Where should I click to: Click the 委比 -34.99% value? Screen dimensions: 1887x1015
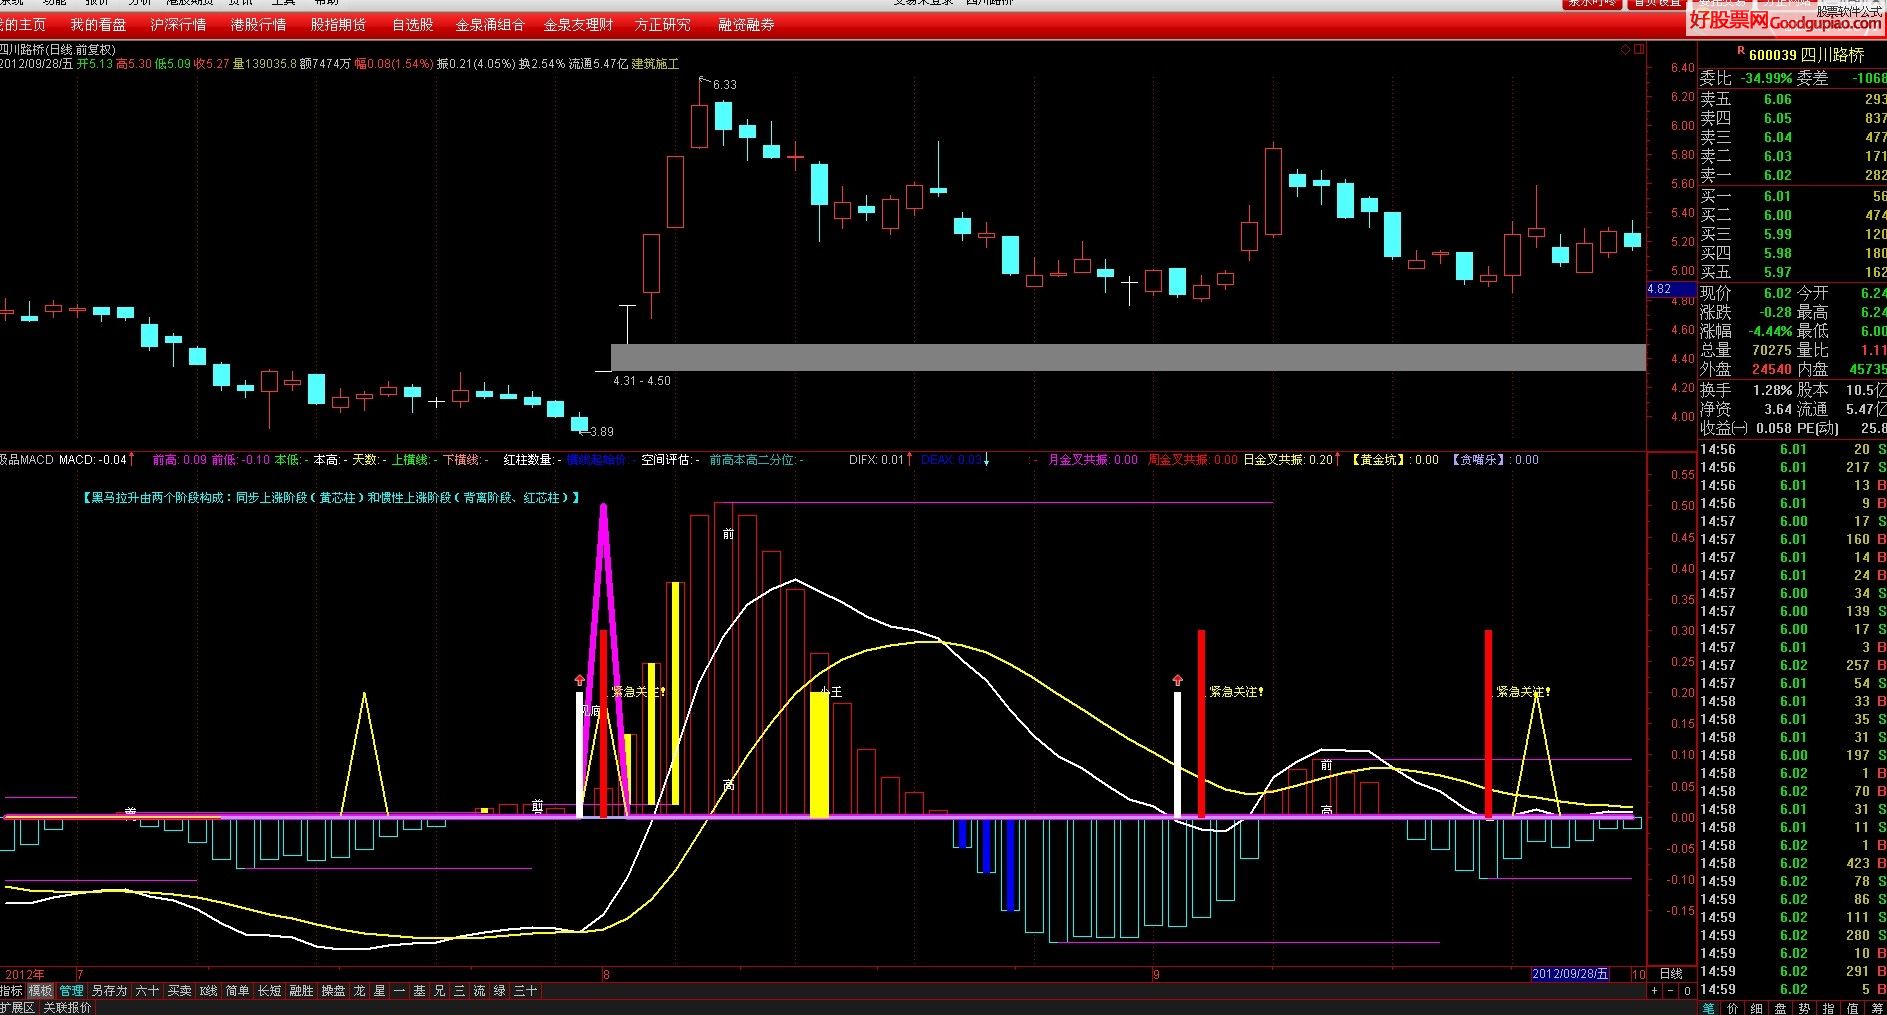[x=1766, y=78]
